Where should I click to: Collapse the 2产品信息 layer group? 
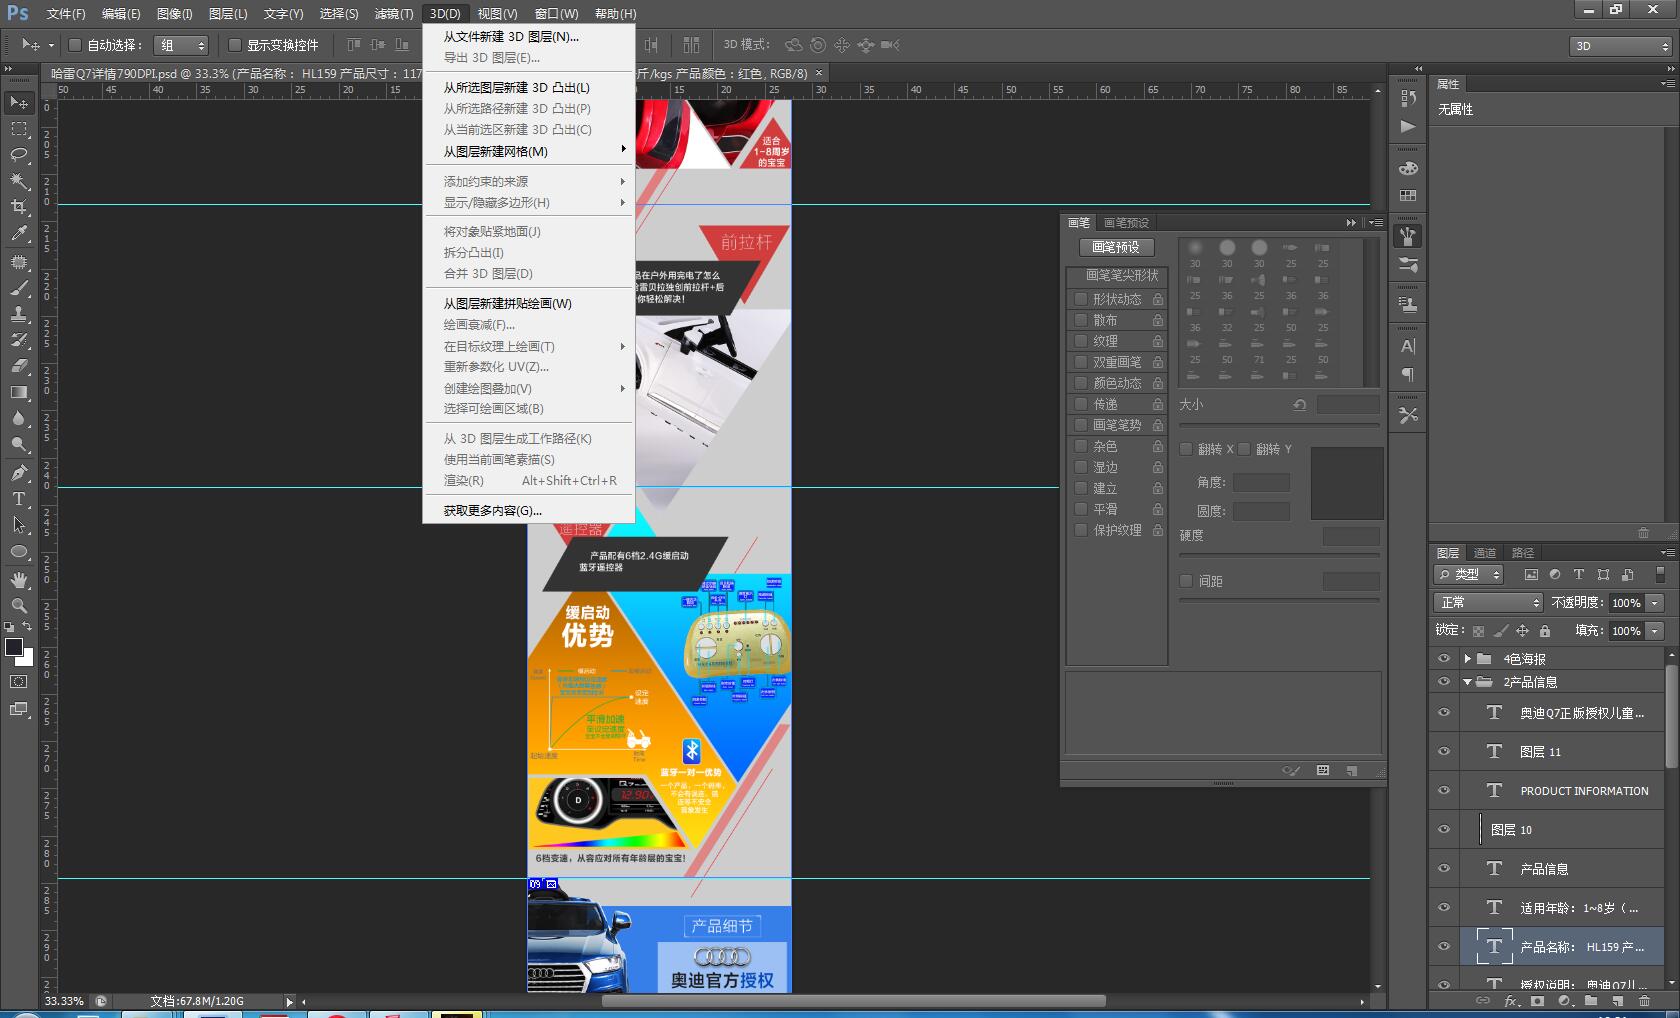click(1467, 682)
